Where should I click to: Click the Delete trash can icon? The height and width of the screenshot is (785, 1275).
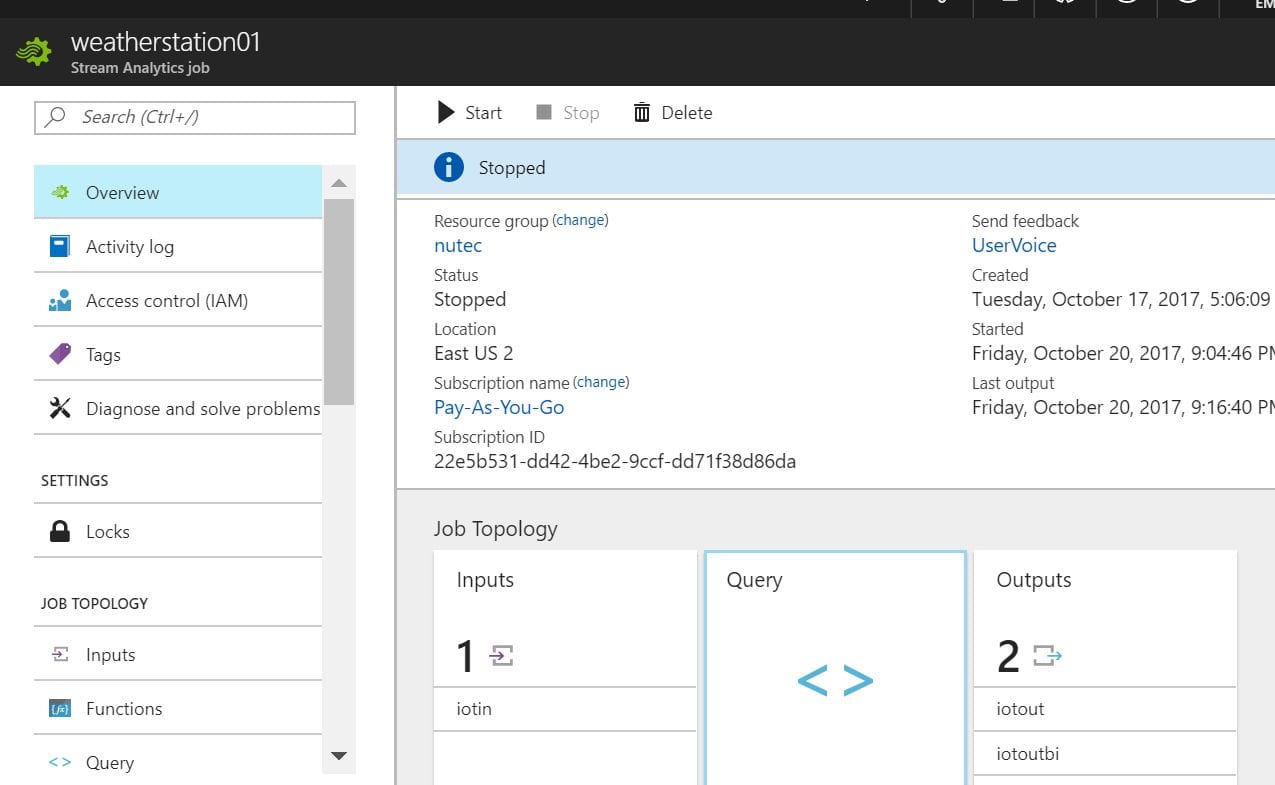[x=642, y=113]
